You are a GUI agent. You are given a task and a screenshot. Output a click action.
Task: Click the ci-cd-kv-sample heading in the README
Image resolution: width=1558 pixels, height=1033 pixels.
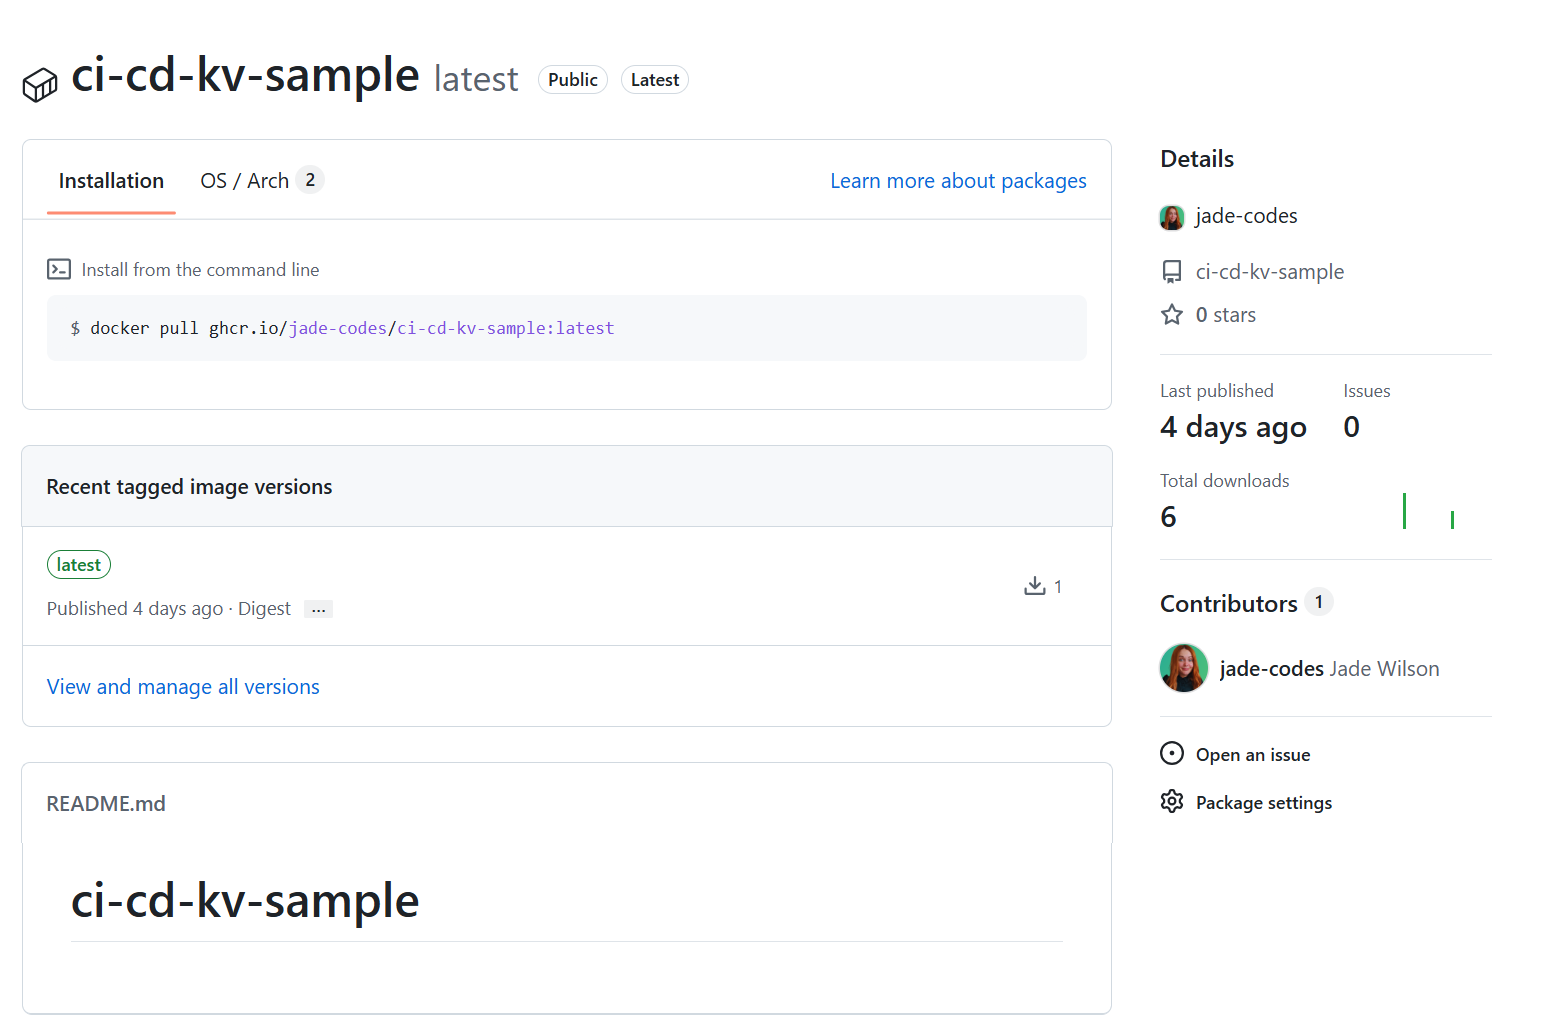tap(245, 901)
